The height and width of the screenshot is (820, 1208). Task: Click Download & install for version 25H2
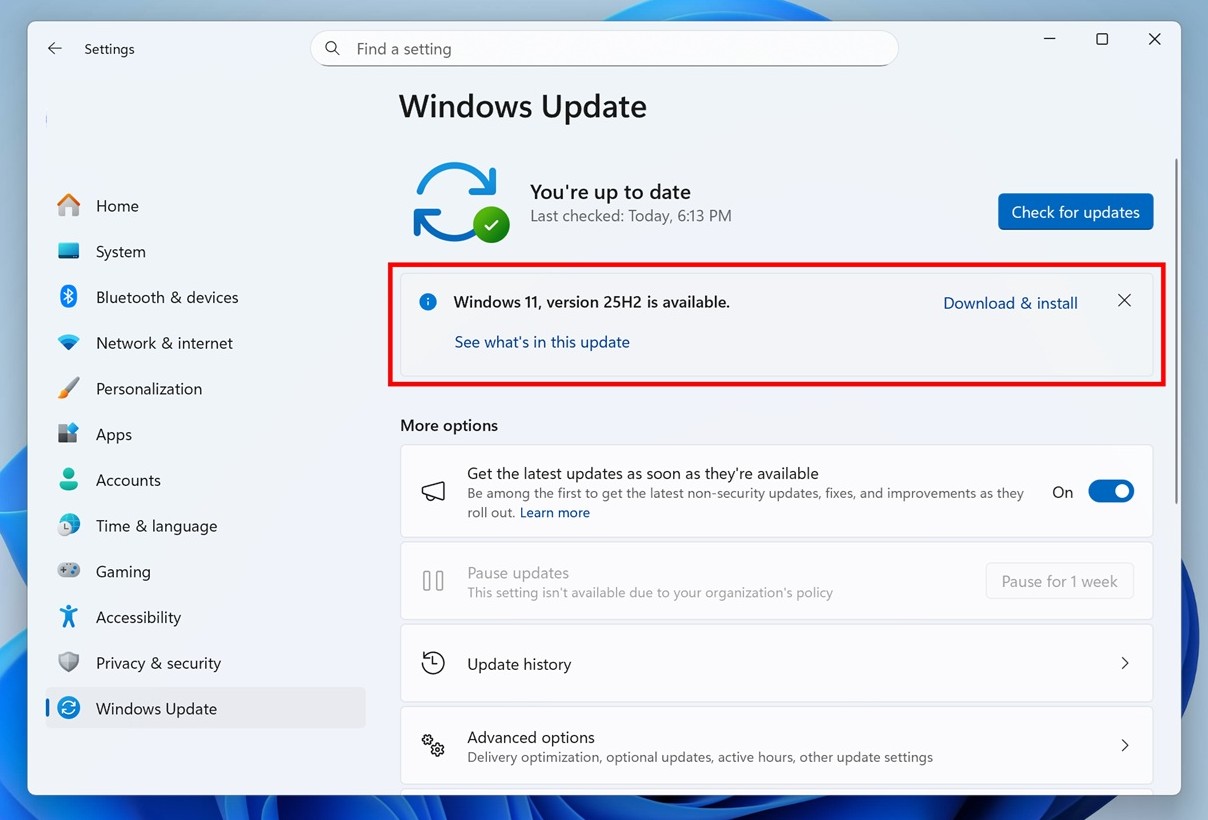(x=1010, y=302)
